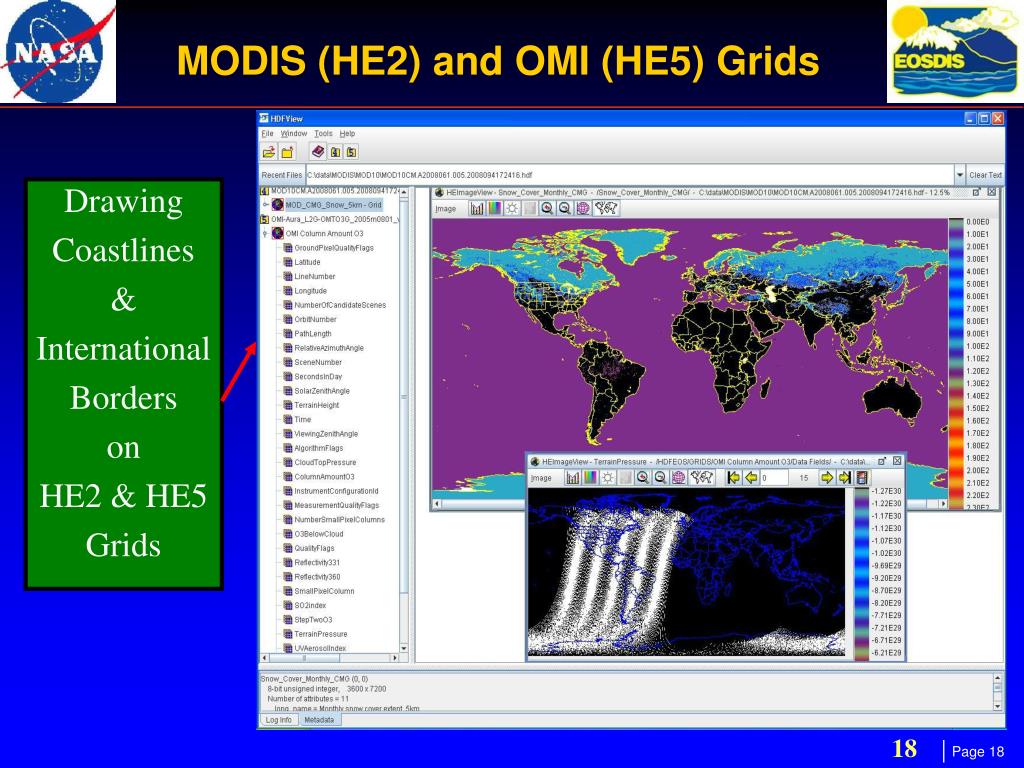Select the Reflectivity331 dataset
This screenshot has height=768, width=1024.
[317, 562]
